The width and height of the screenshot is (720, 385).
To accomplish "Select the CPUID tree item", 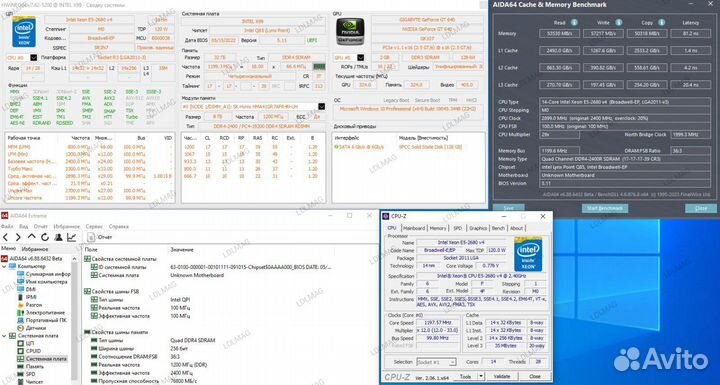I will [29, 351].
